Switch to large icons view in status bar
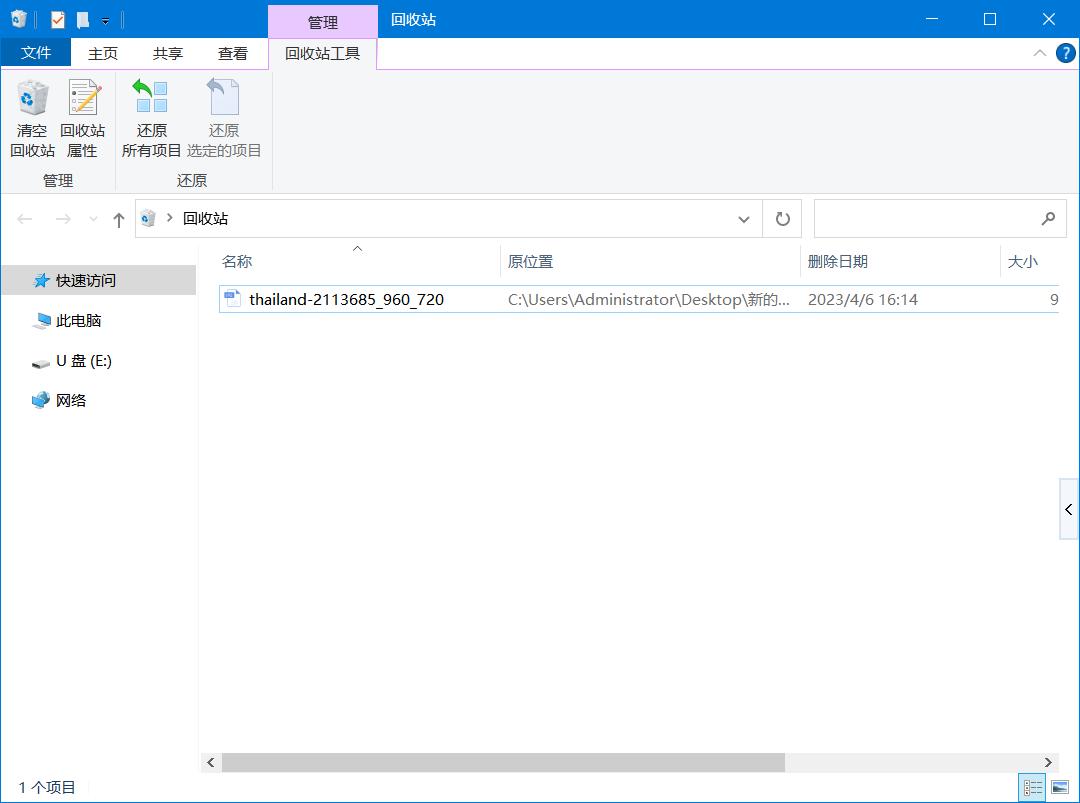 coord(1062,788)
